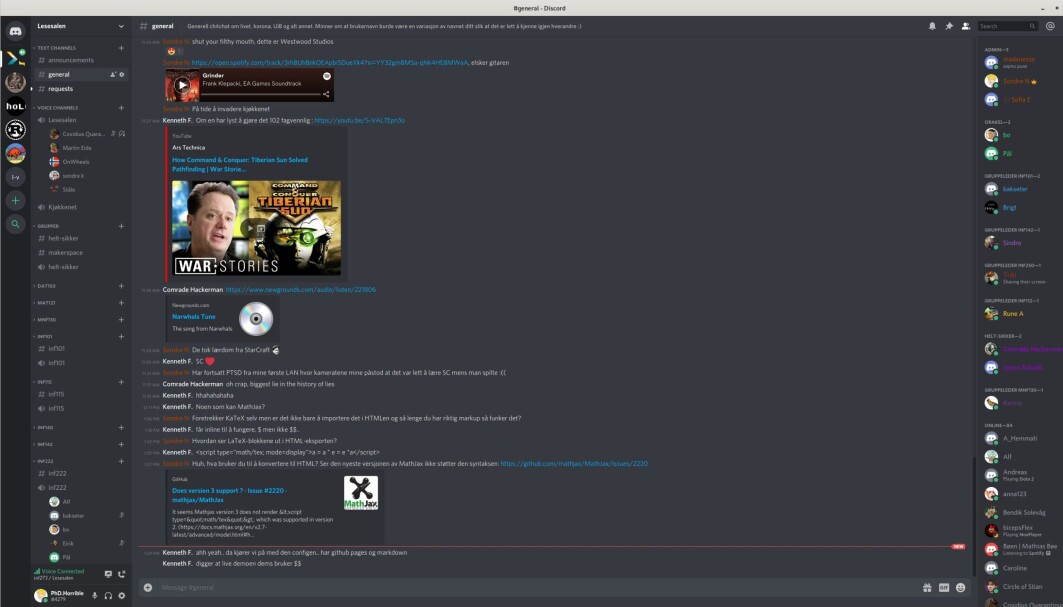
Task: Toggle the member list visibility
Action: click(965, 26)
